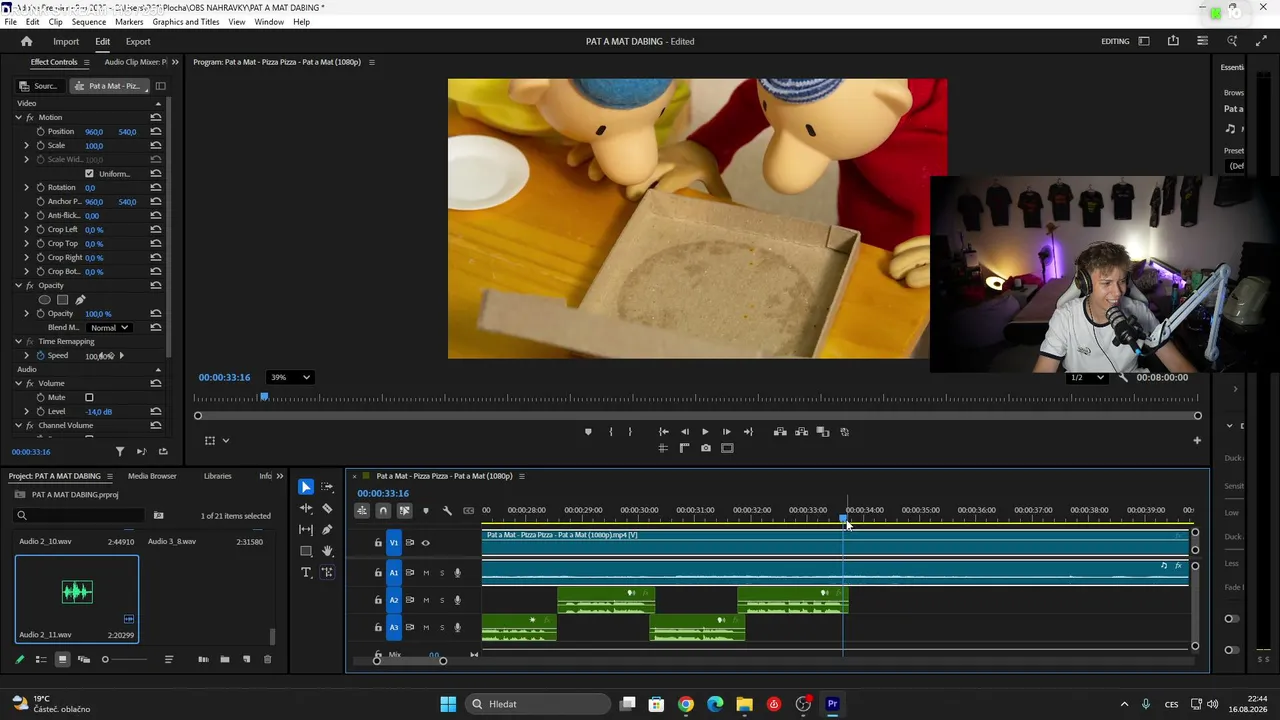Open timeline display settings wrench
The height and width of the screenshot is (720, 1280).
click(x=447, y=511)
